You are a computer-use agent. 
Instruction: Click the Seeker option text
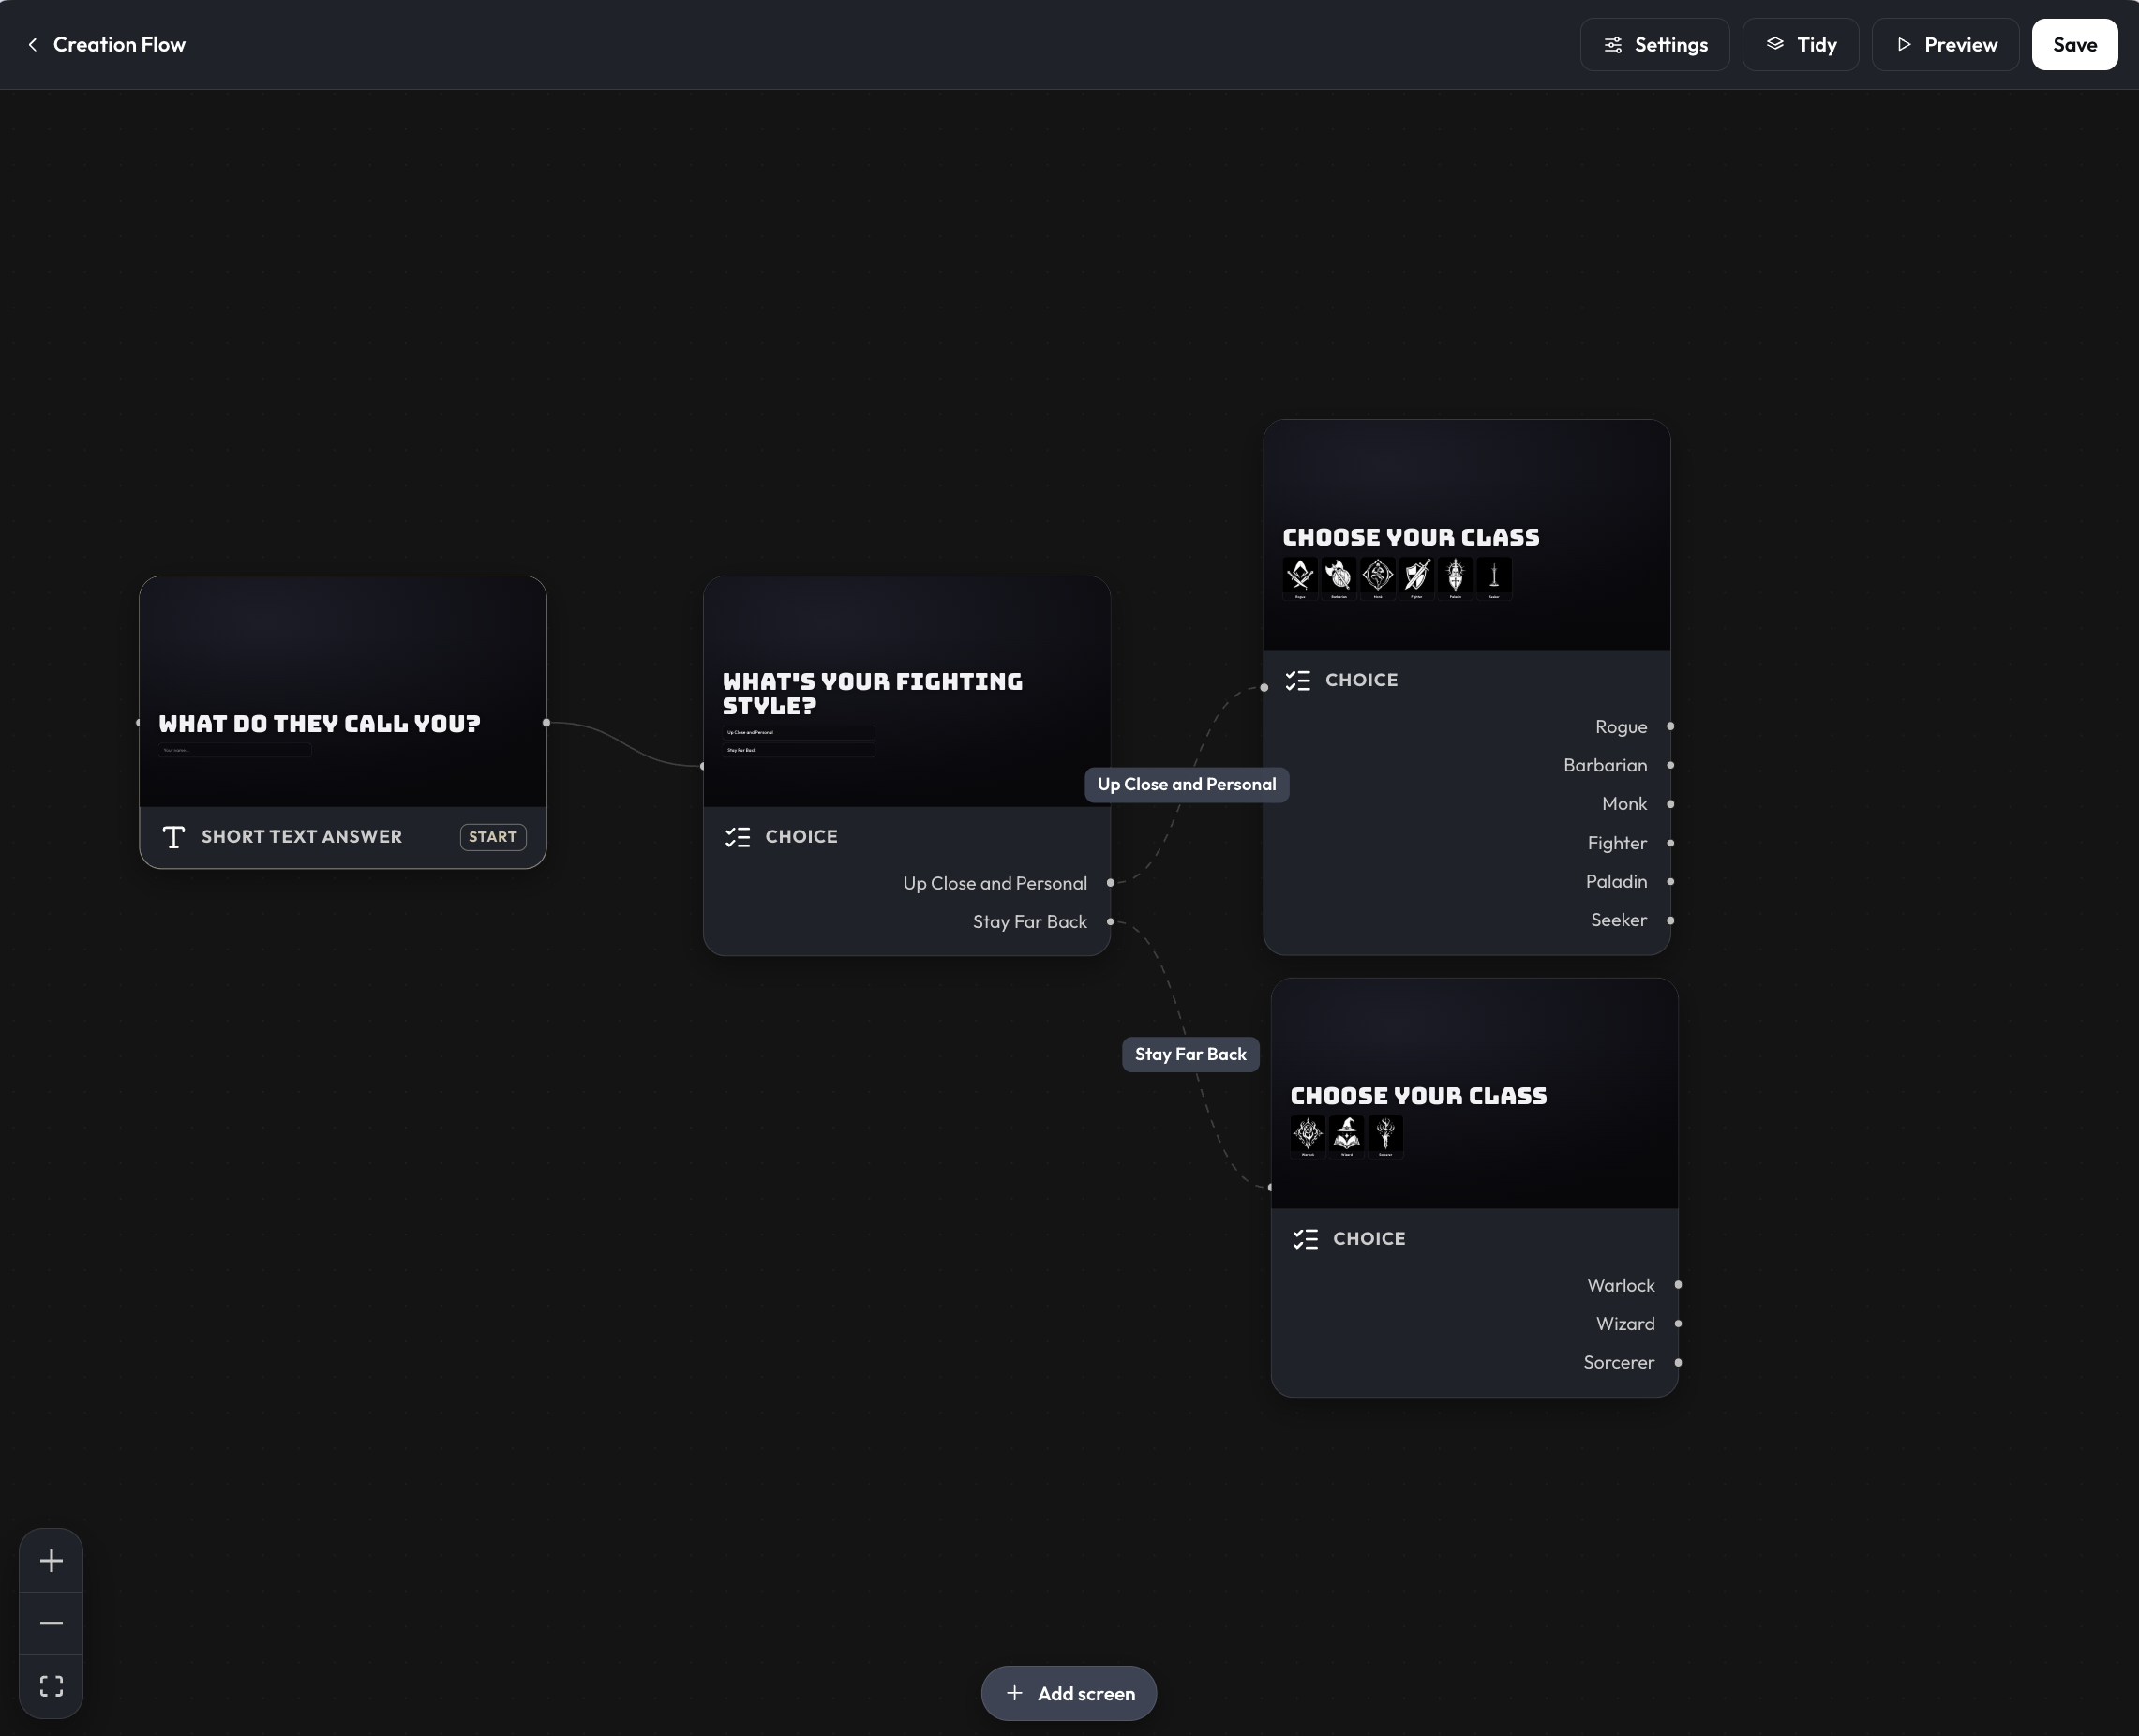tap(1619, 921)
